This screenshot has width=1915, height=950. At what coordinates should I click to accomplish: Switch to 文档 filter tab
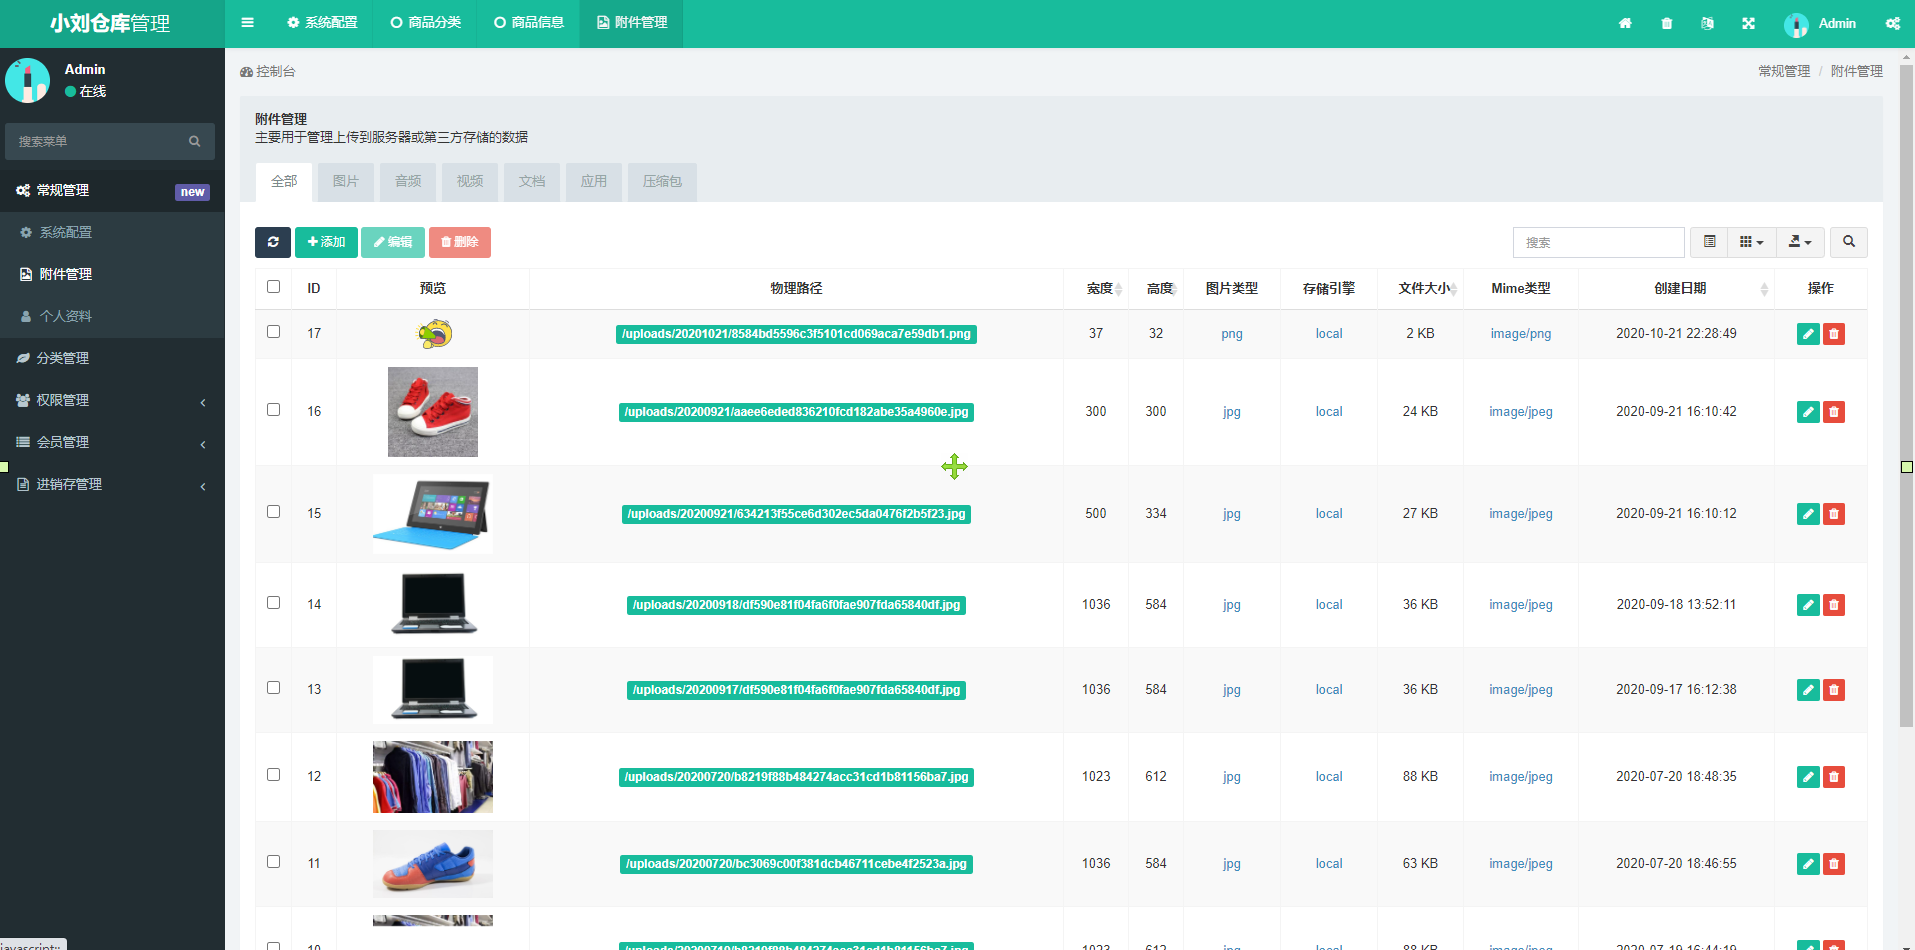pos(532,182)
